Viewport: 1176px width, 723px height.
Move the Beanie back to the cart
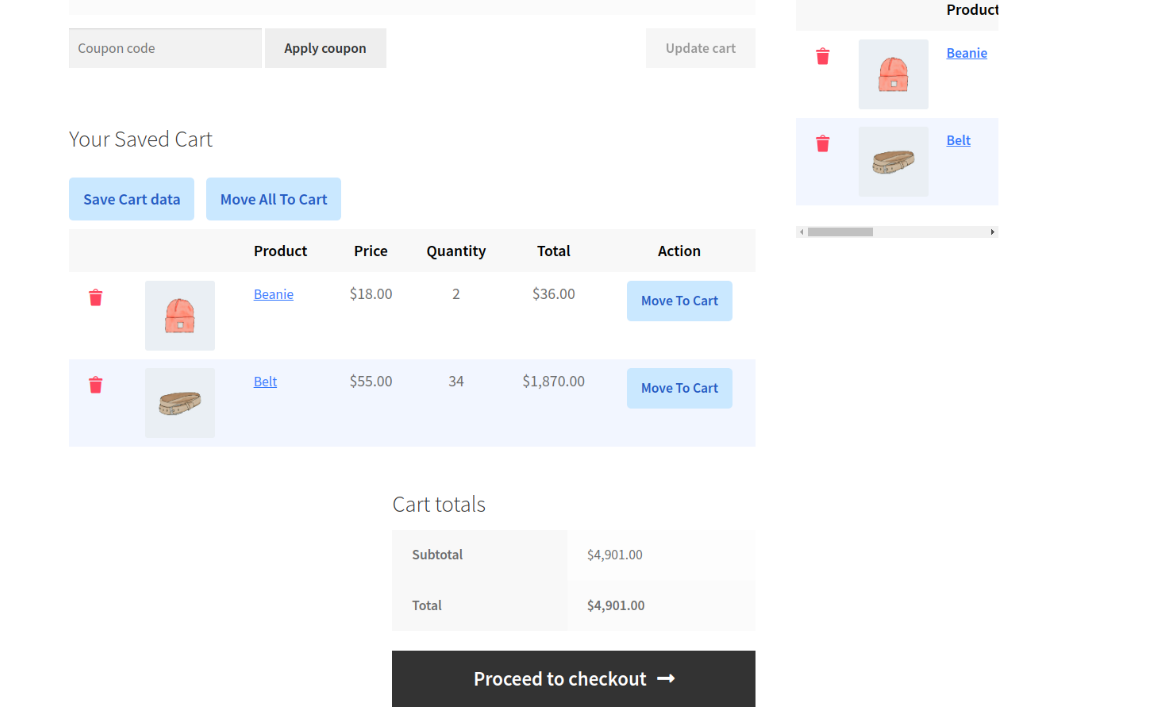coord(679,301)
